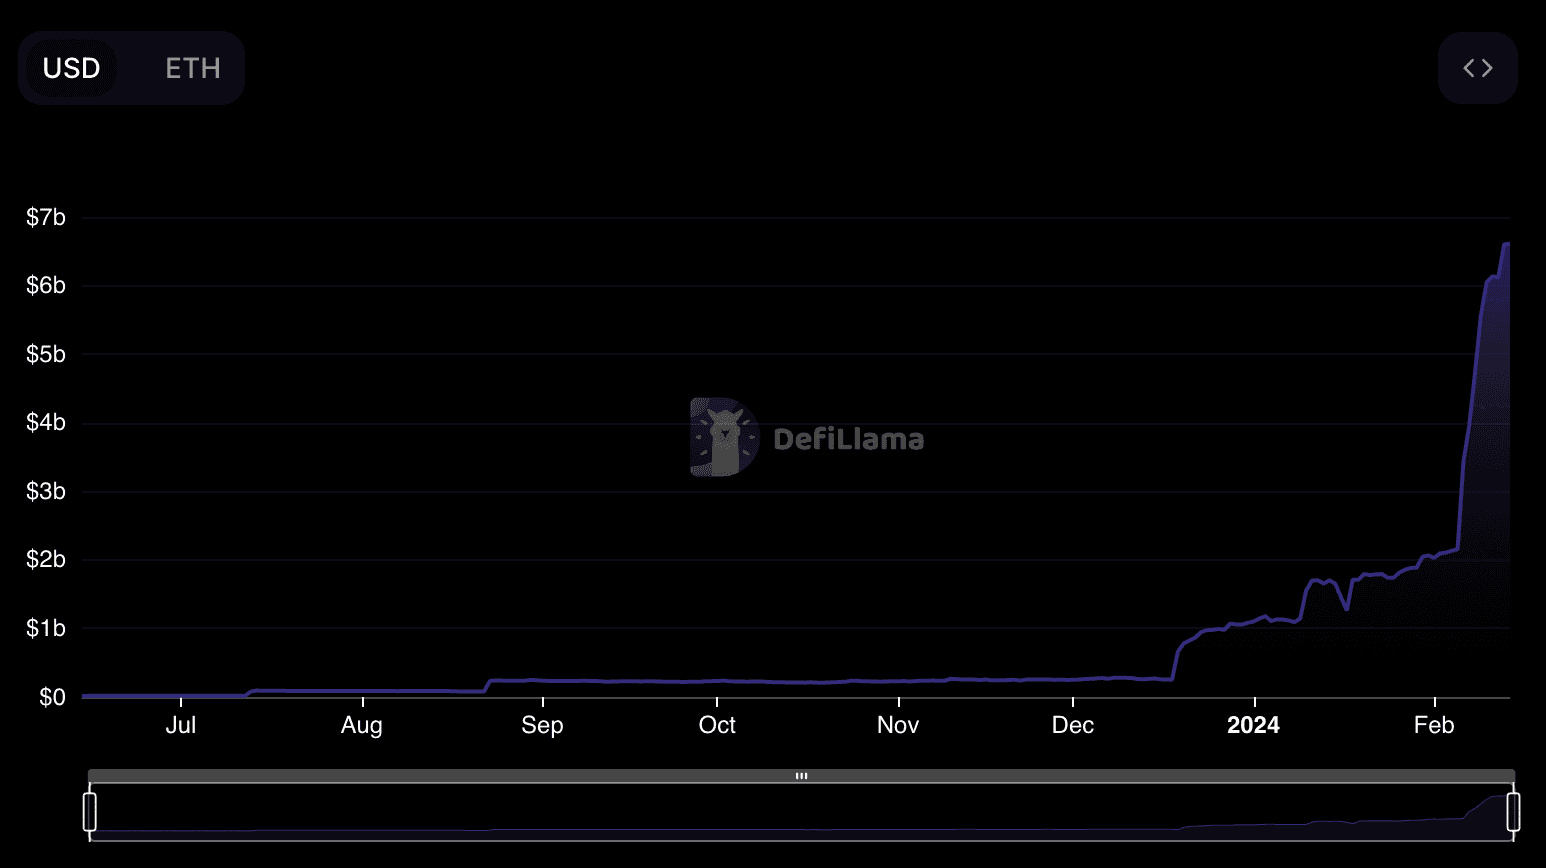
Task: Click the grip icon on range bar
Action: [801, 776]
